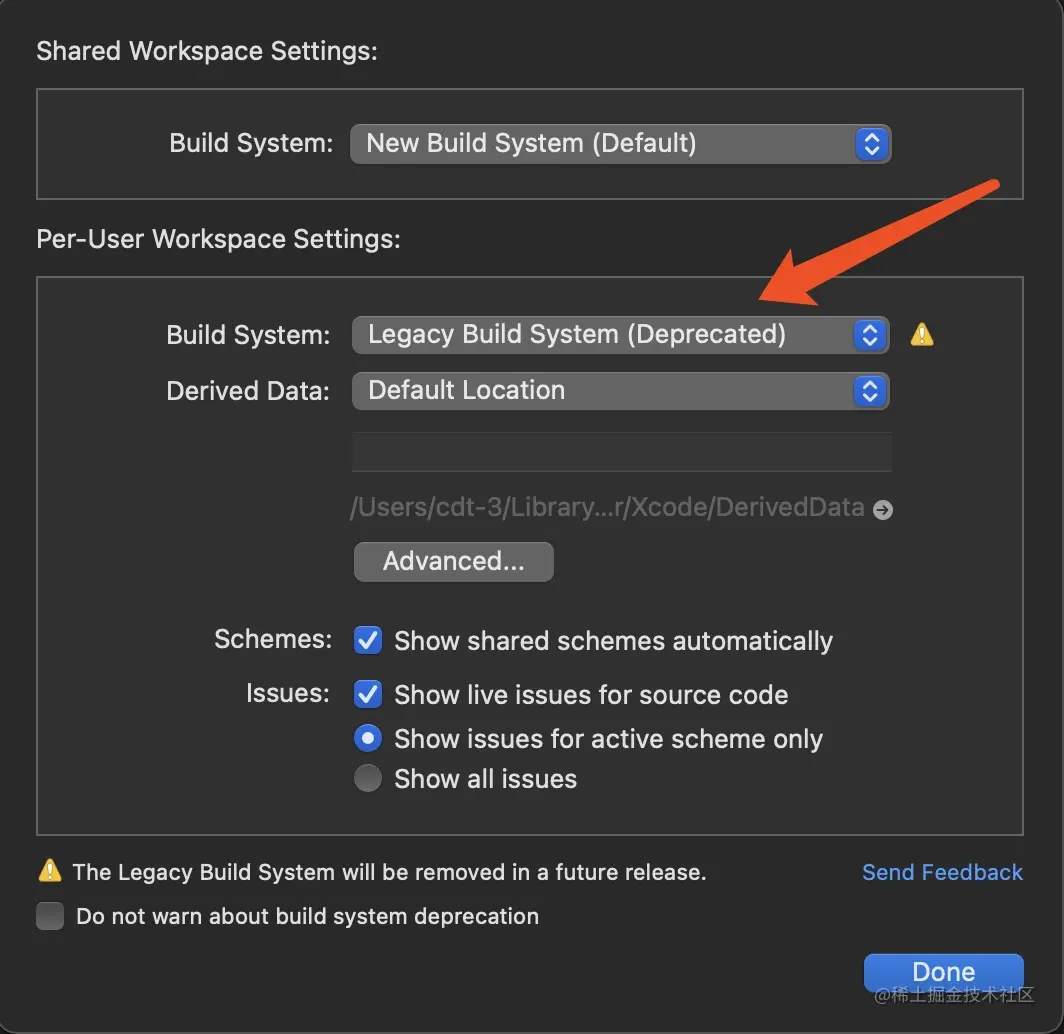Image resolution: width=1064 pixels, height=1034 pixels.
Task: Uncheck Show live issues for source code
Action: point(368,695)
